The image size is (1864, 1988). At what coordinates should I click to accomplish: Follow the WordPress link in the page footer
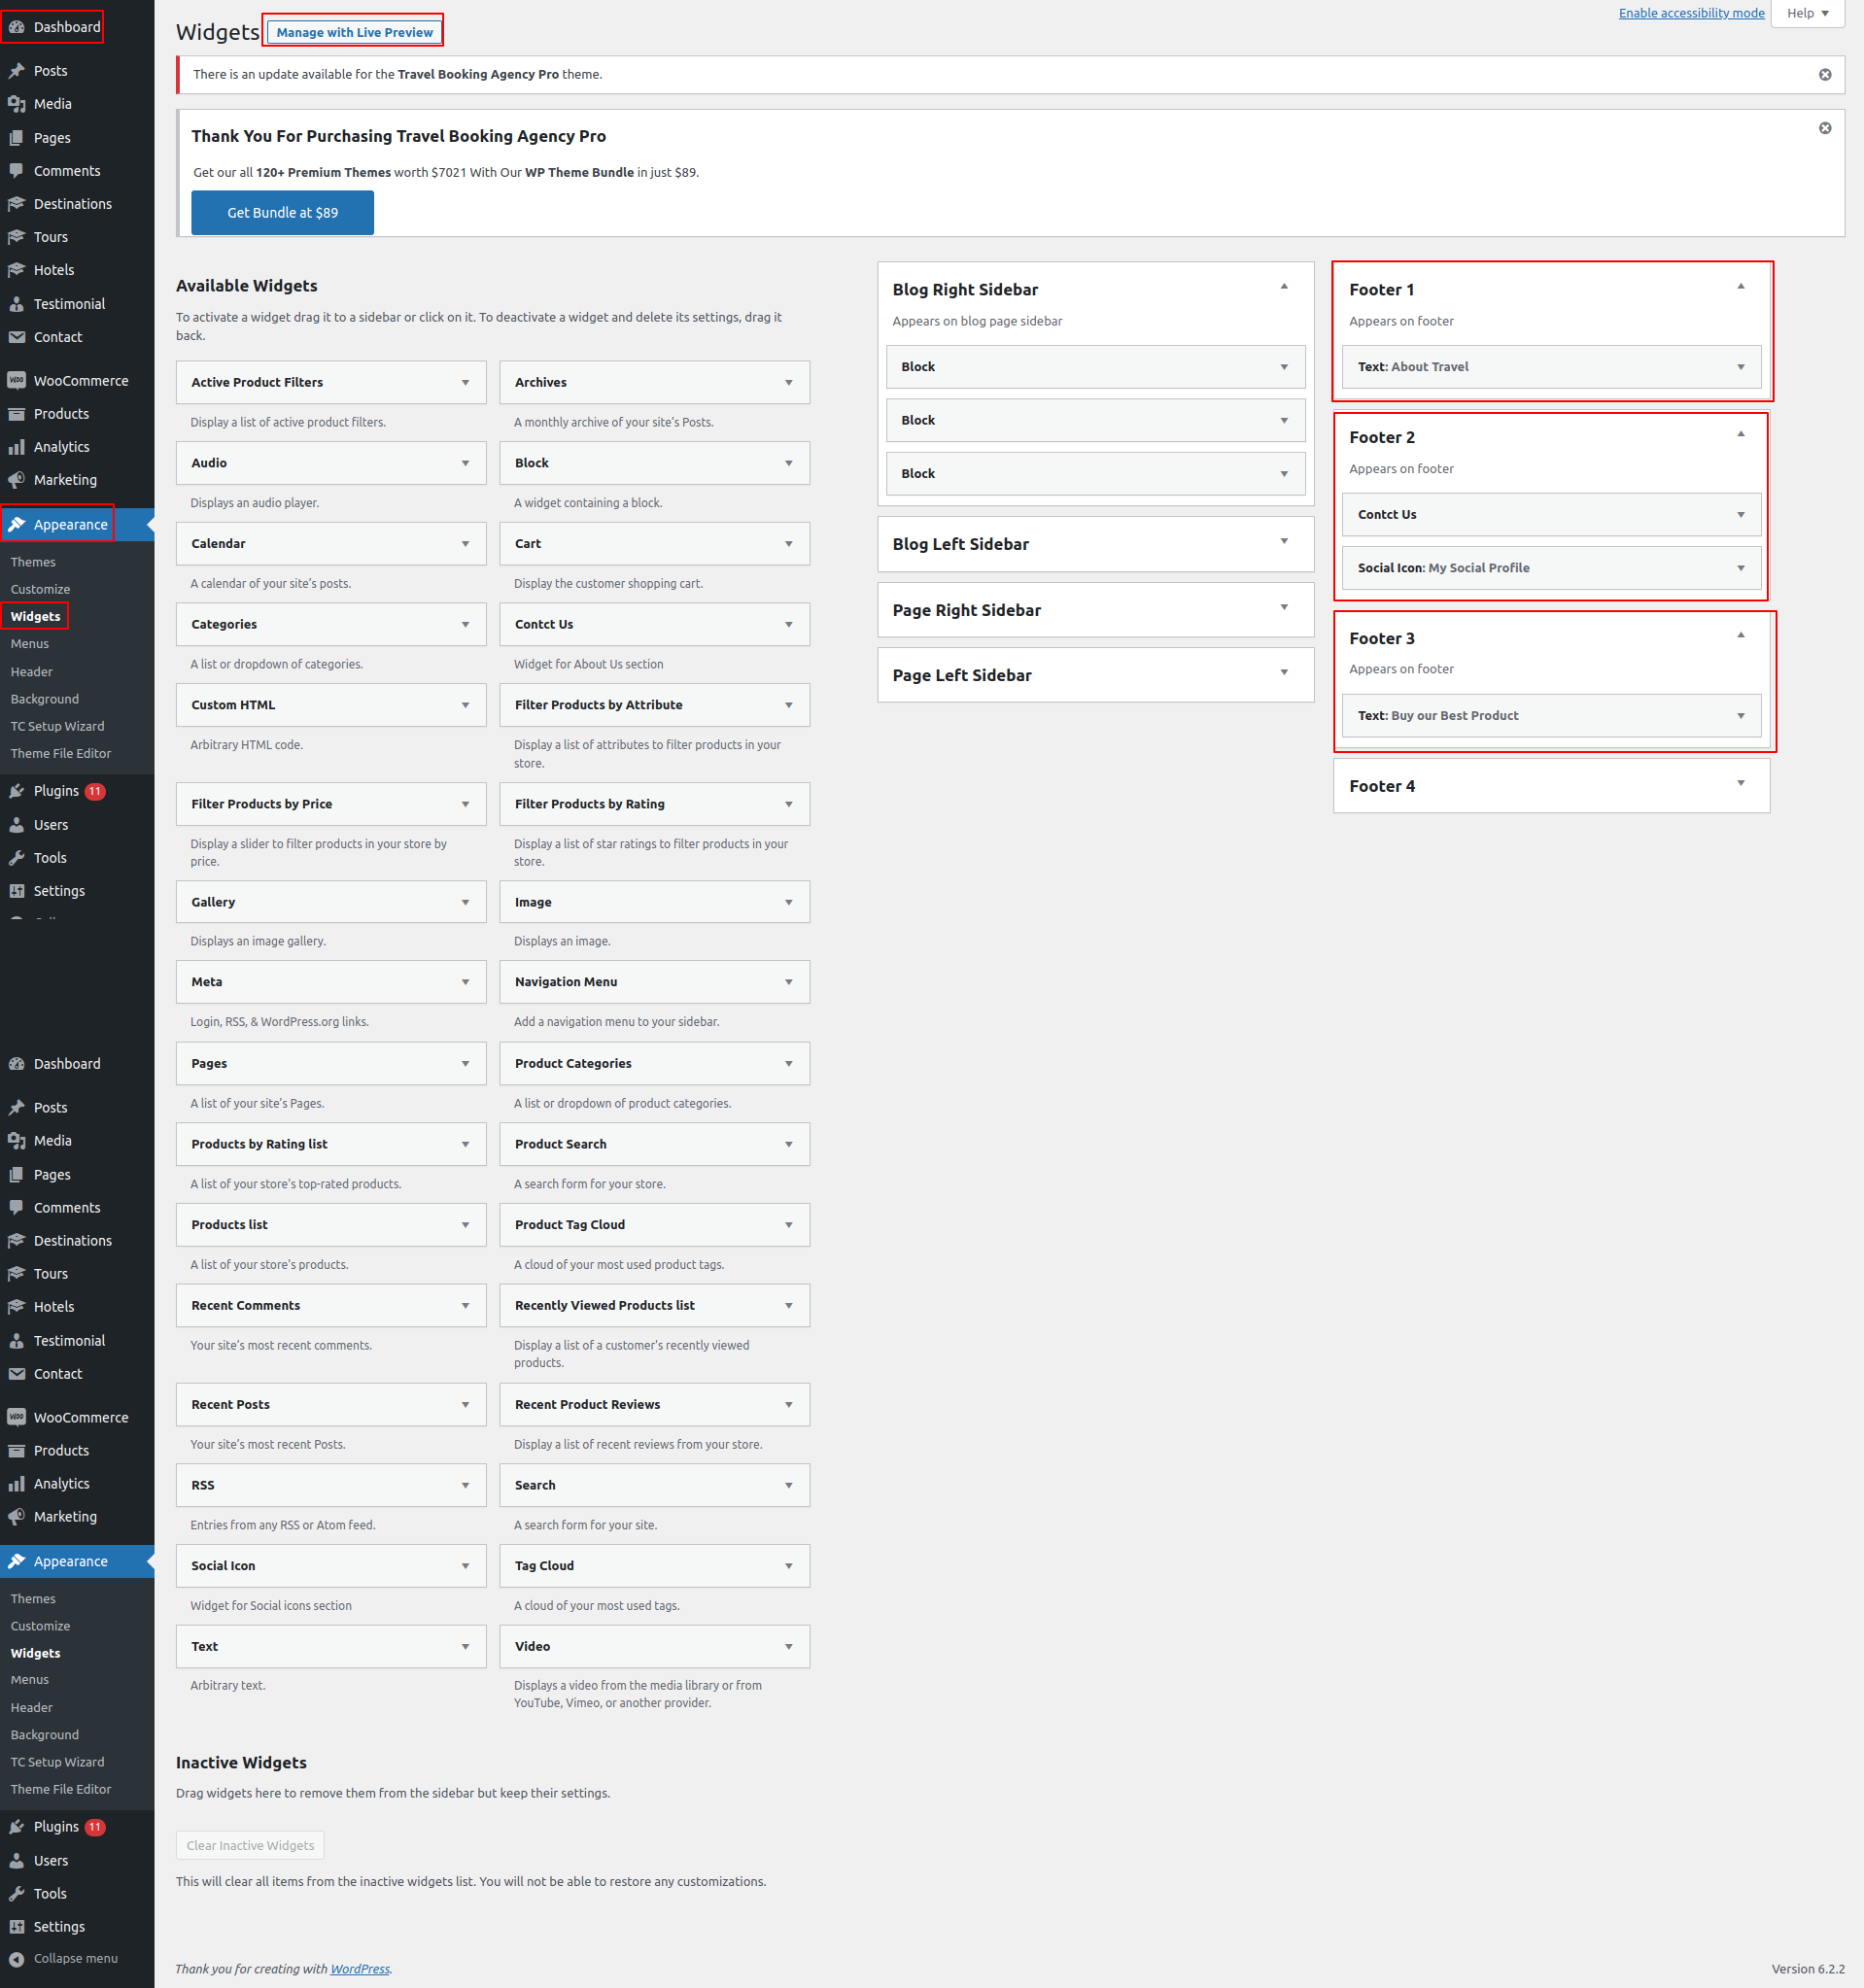pyautogui.click(x=360, y=1968)
